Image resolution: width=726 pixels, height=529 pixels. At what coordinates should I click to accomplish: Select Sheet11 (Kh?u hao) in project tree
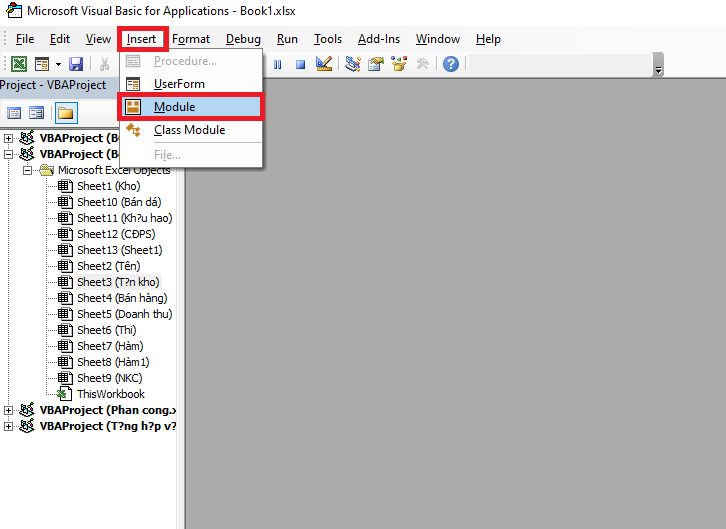125,218
